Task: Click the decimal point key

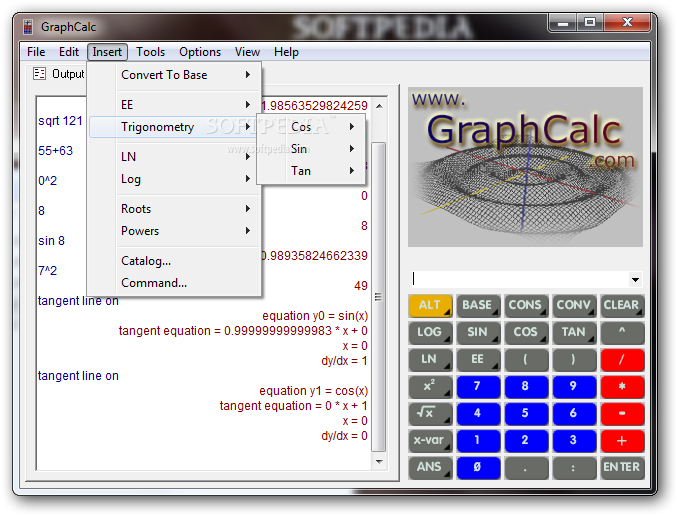Action: coord(526,468)
